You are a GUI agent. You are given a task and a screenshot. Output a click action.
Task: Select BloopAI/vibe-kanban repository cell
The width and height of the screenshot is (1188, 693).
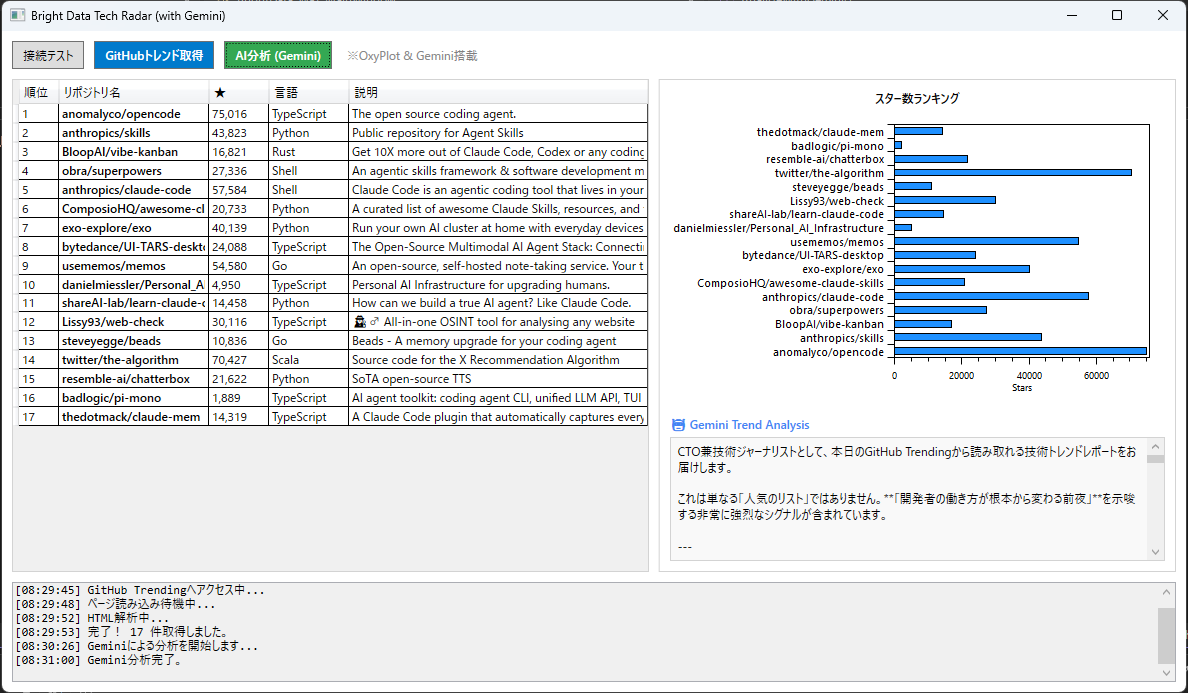pyautogui.click(x=133, y=151)
